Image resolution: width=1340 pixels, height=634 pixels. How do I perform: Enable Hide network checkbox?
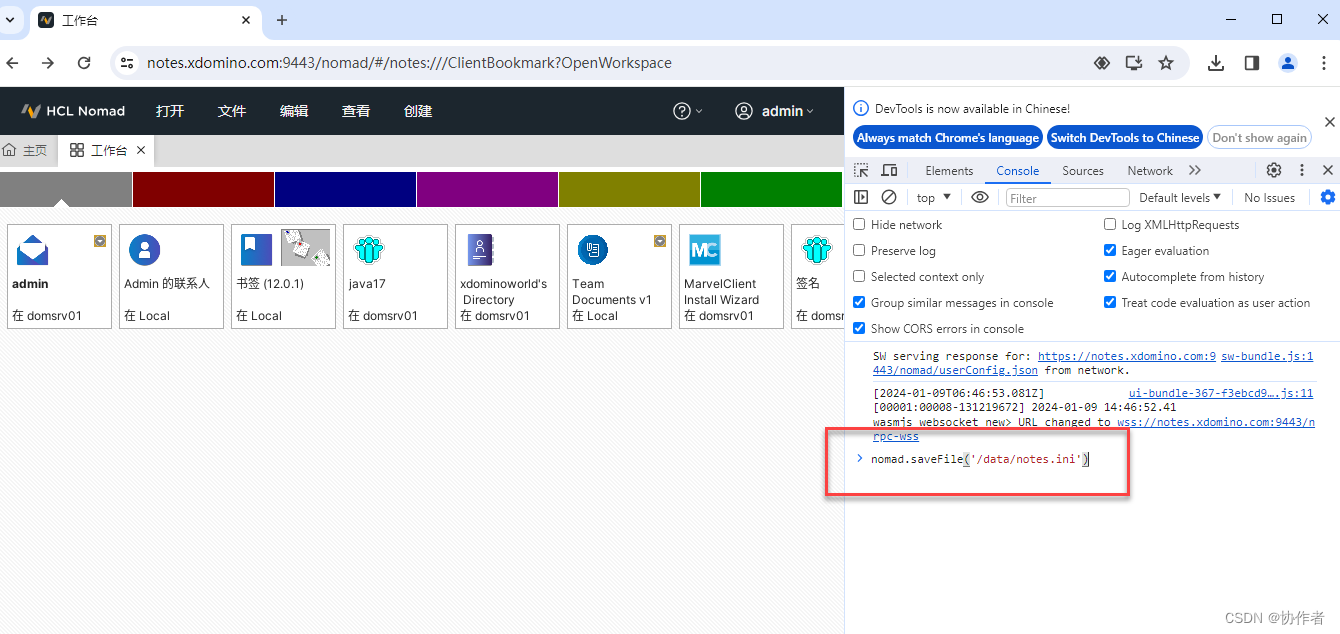(x=859, y=225)
